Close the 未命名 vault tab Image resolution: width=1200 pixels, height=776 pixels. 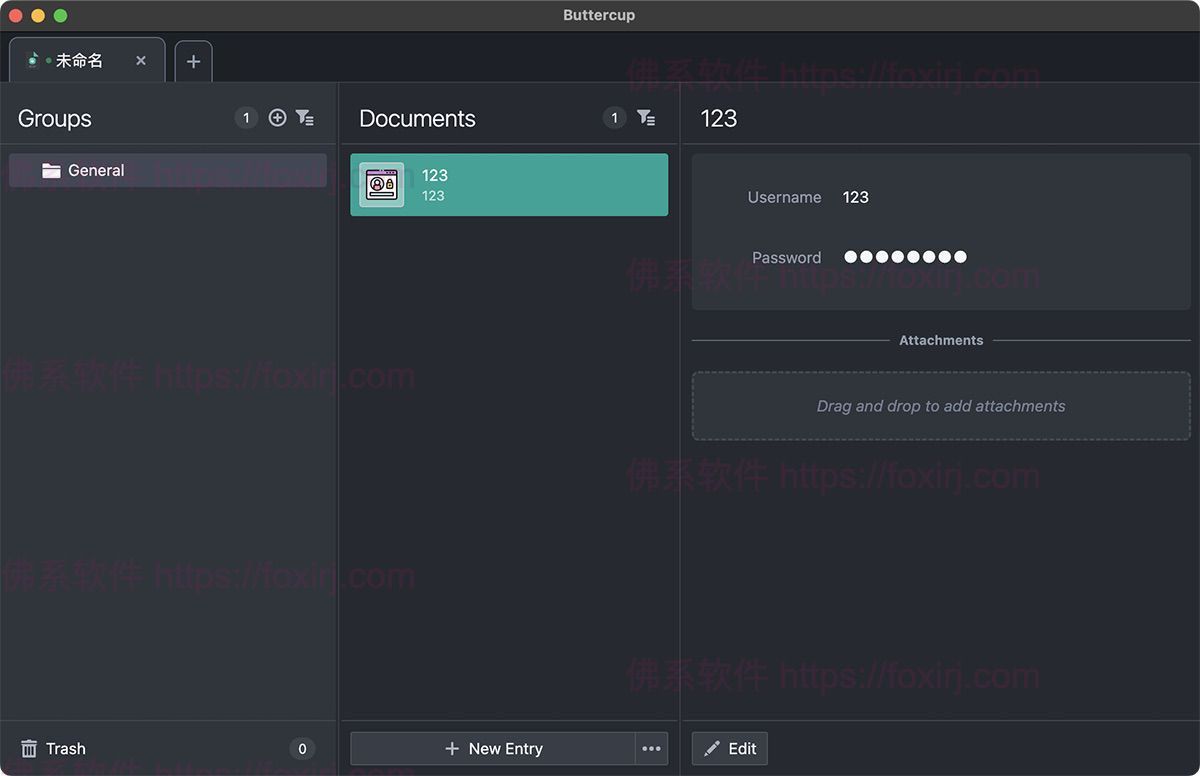pyautogui.click(x=141, y=61)
